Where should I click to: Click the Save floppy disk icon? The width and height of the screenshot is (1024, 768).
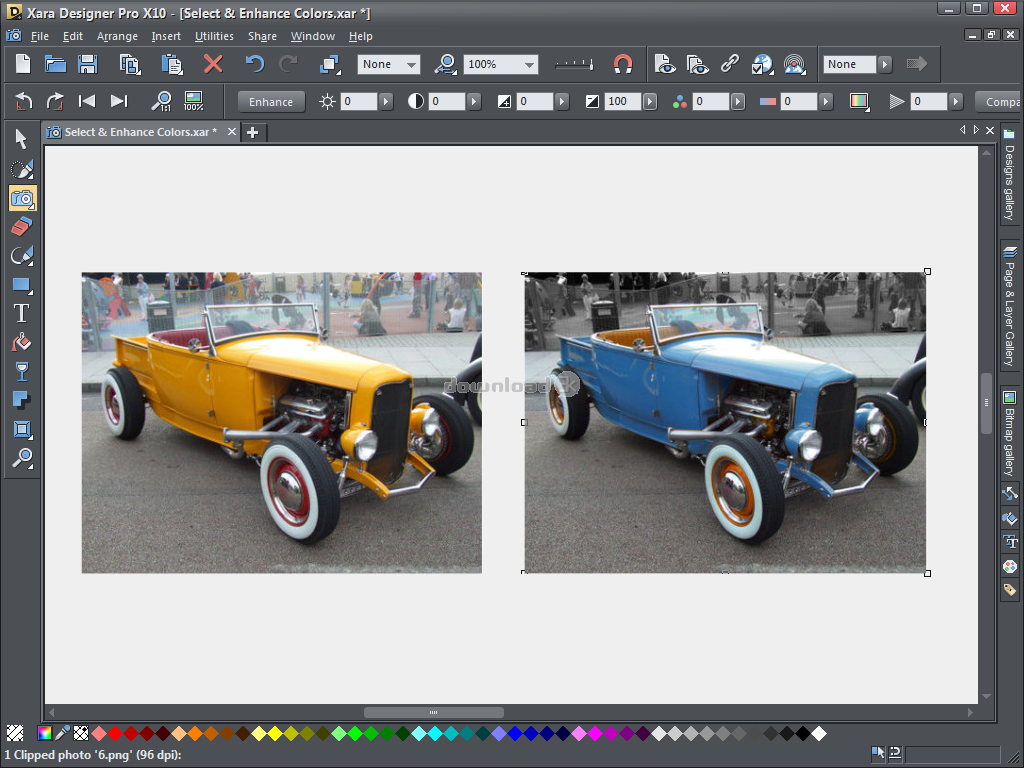pos(88,64)
